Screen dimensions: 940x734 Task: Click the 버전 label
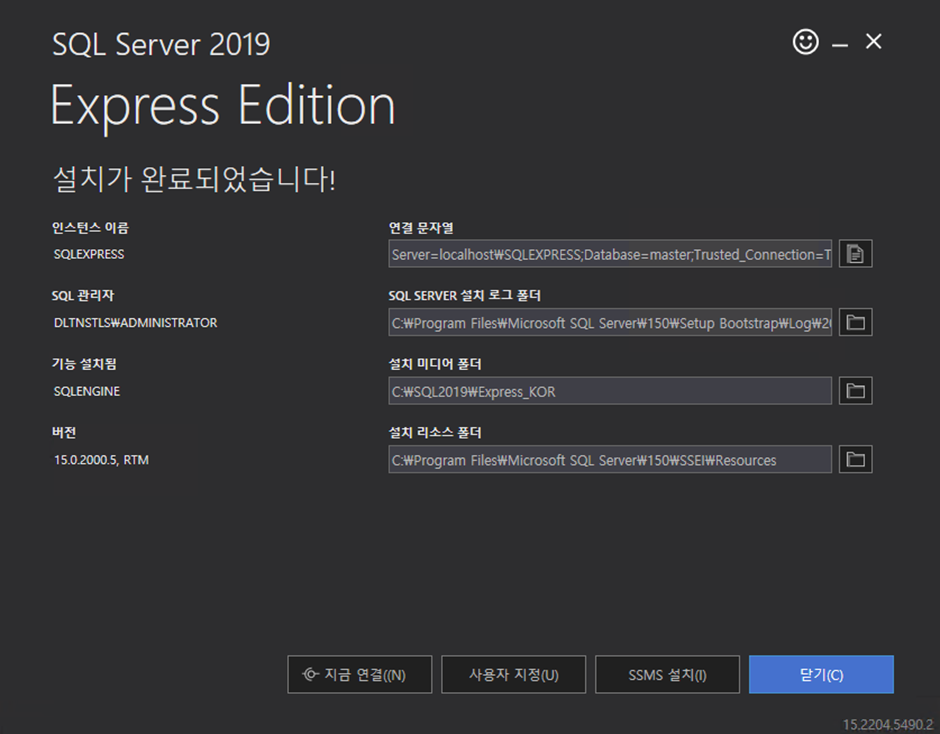(x=64, y=432)
